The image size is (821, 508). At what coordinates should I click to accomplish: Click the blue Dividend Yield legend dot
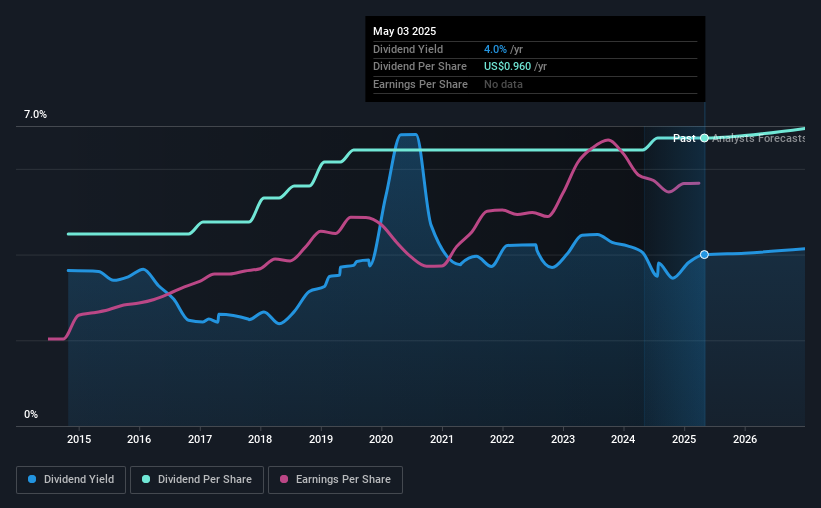coord(32,479)
